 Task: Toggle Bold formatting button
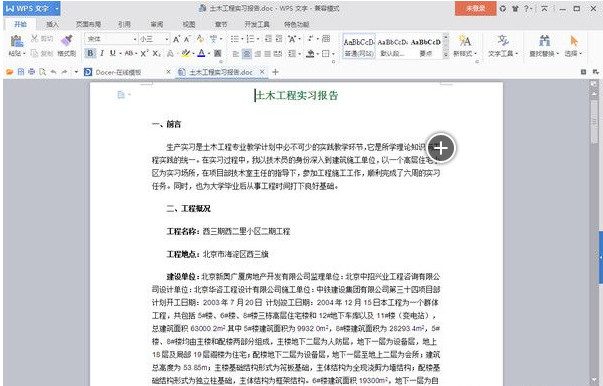[90, 53]
